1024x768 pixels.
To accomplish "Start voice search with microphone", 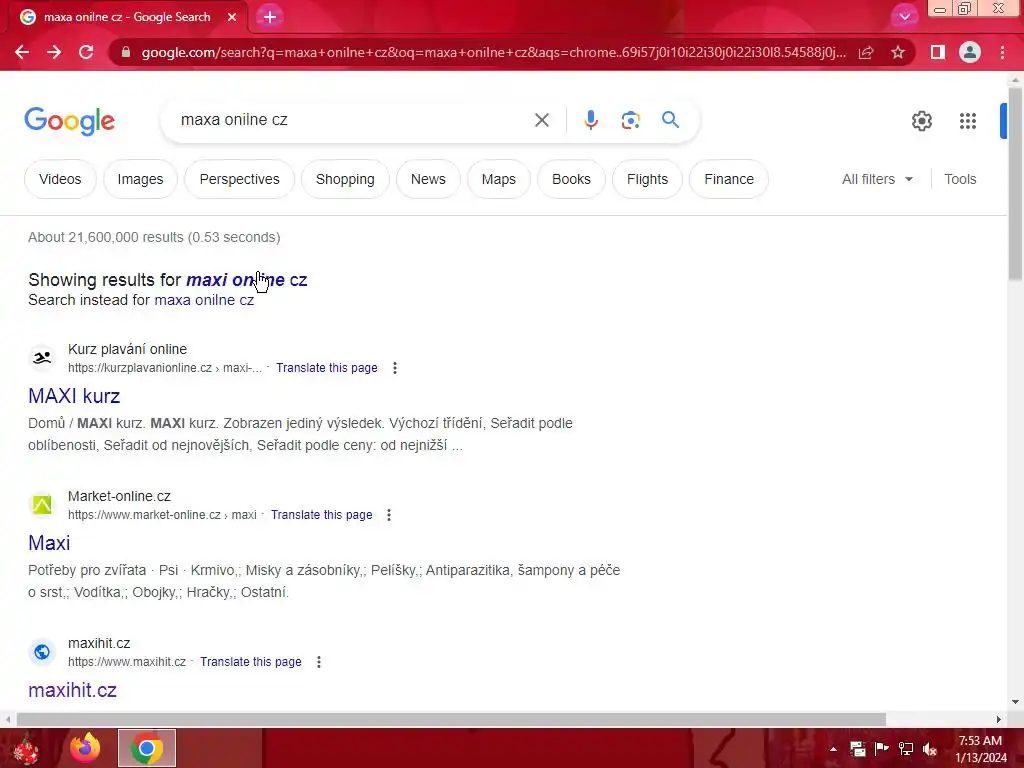I will coord(590,120).
